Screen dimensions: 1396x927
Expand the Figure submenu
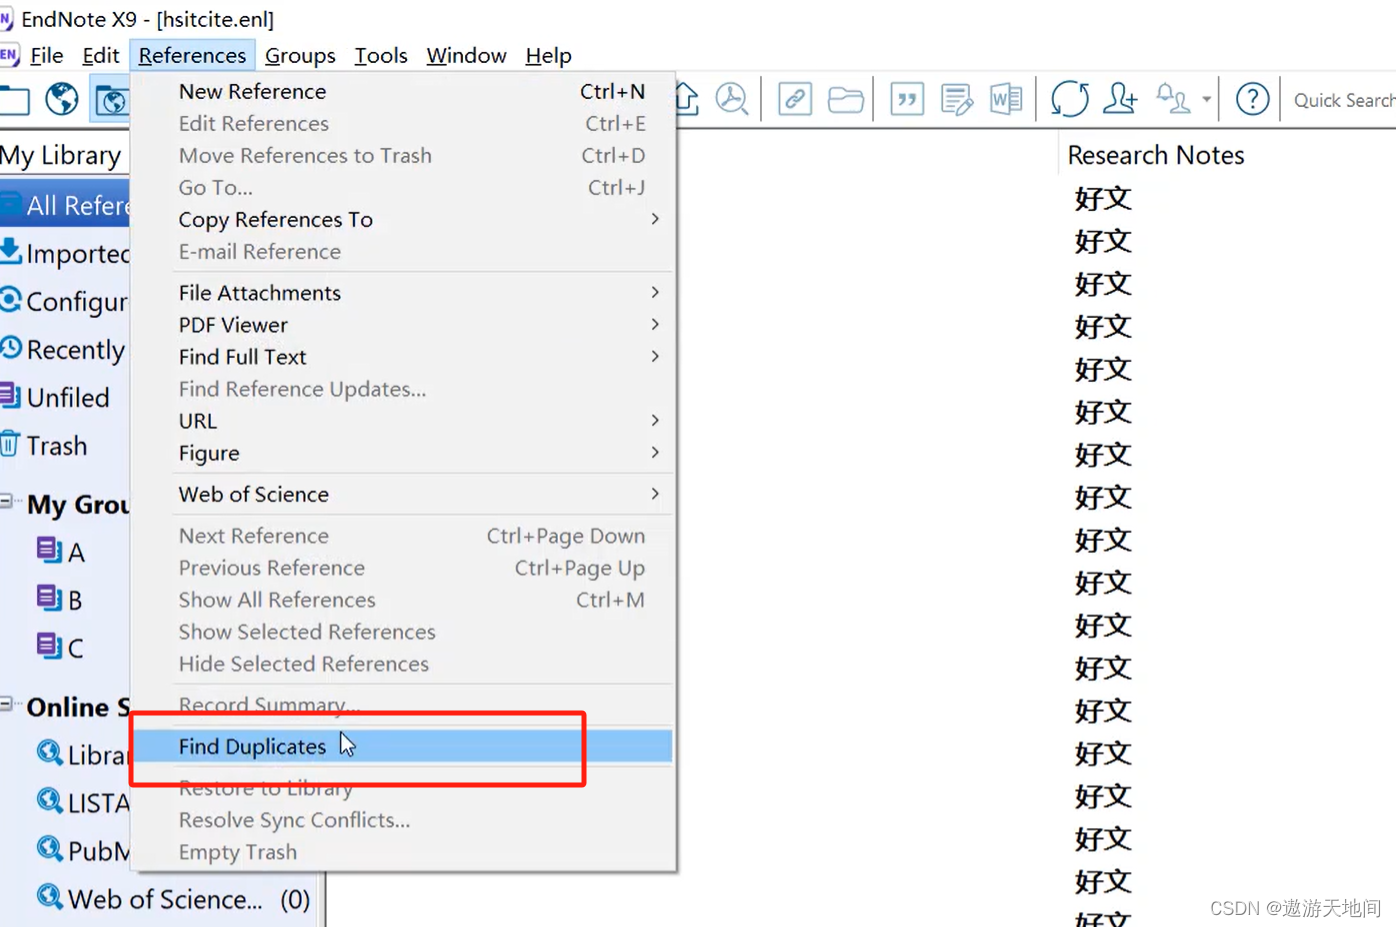coord(404,452)
